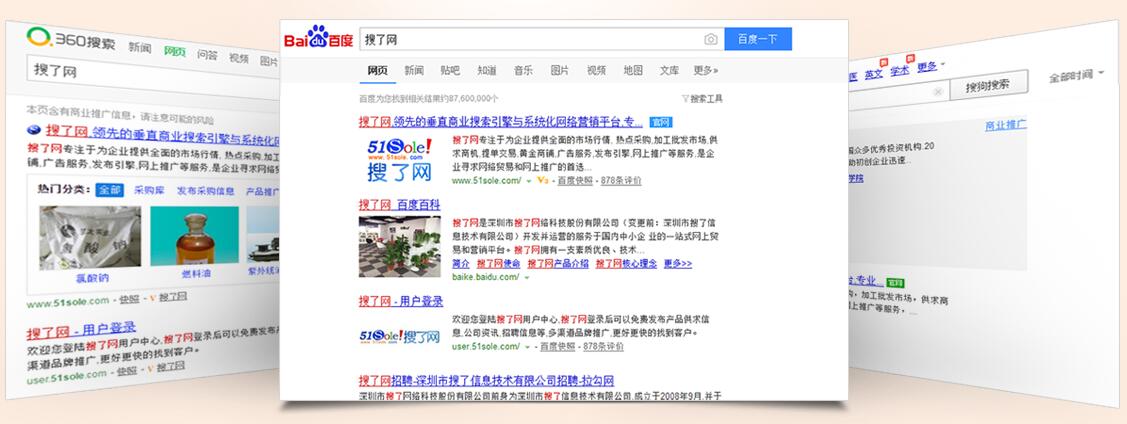Click the V3 credibility badge after www.51sole.com
Screen dimensions: 1127x424
(543, 181)
